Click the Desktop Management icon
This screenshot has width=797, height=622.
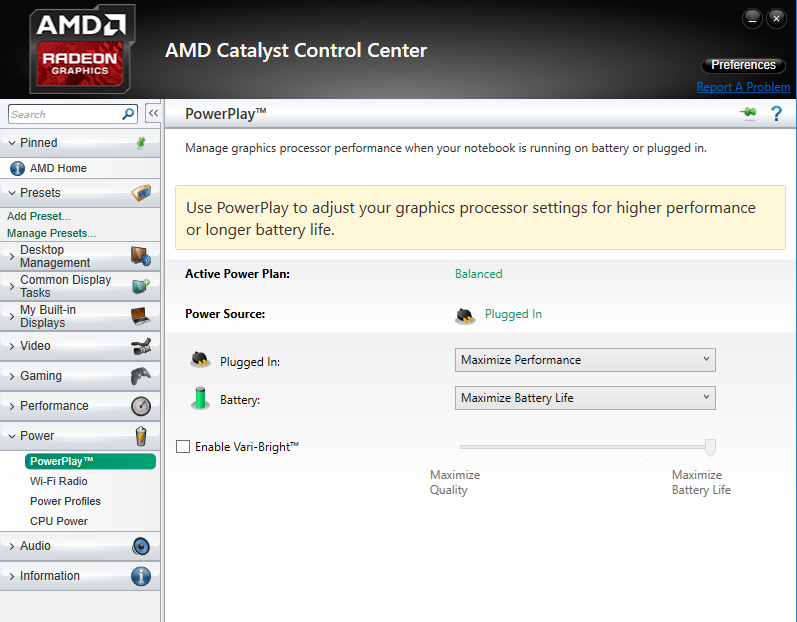point(141,256)
